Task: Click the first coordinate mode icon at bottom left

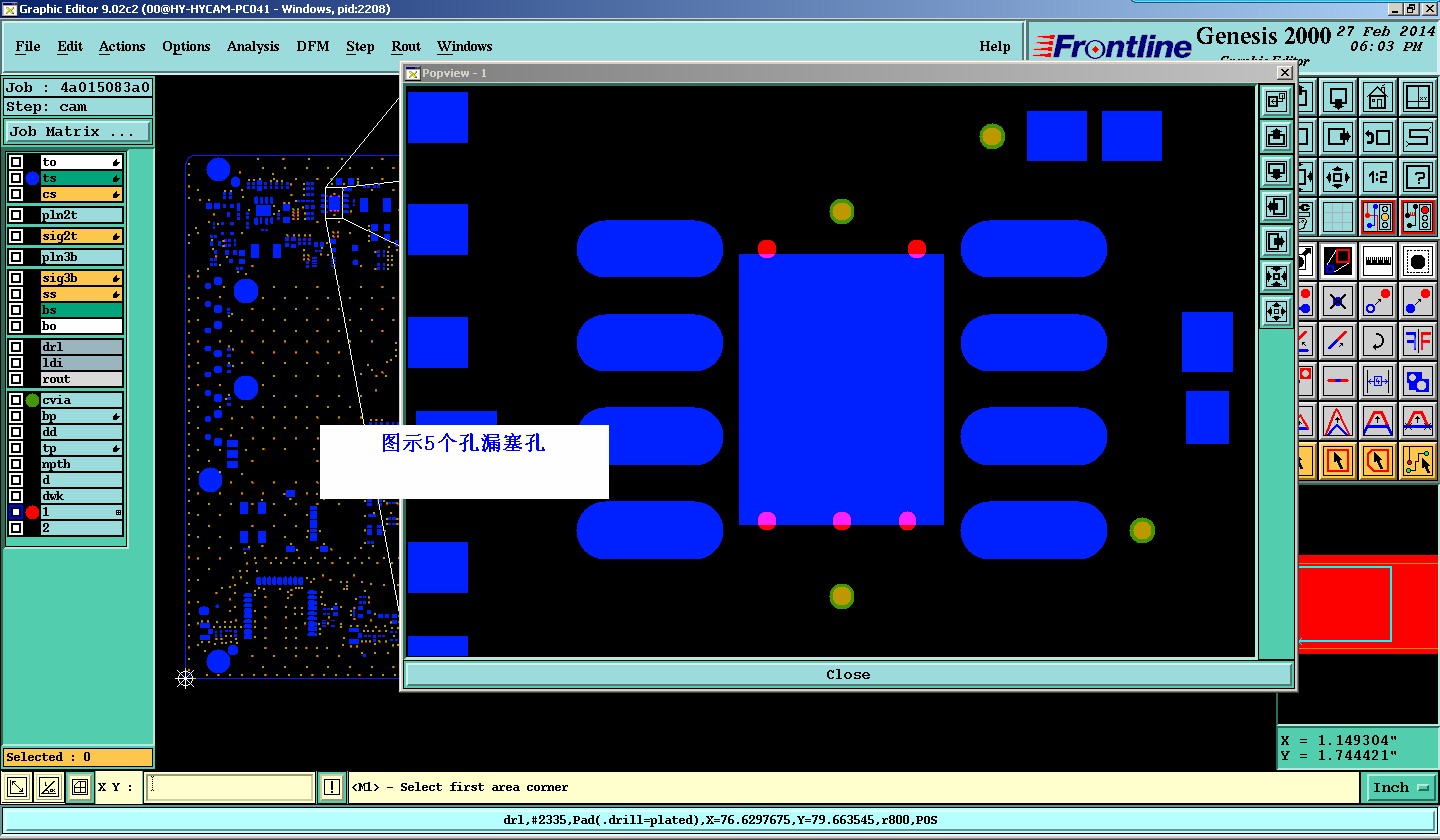Action: pyautogui.click(x=18, y=787)
